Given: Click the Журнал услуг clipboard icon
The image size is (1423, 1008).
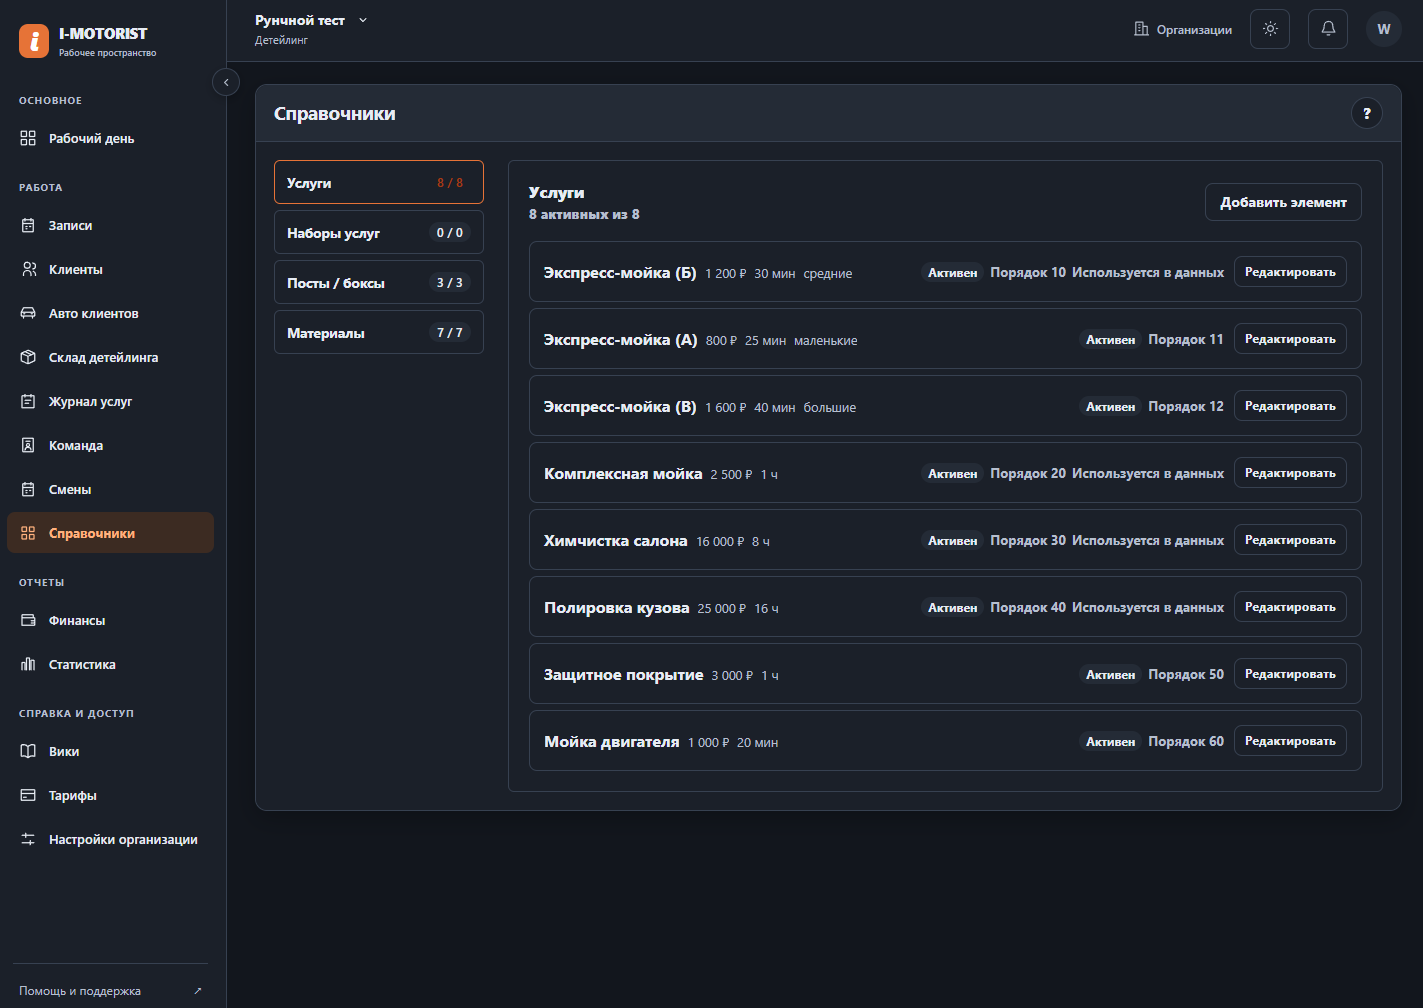Looking at the screenshot, I should (x=28, y=401).
